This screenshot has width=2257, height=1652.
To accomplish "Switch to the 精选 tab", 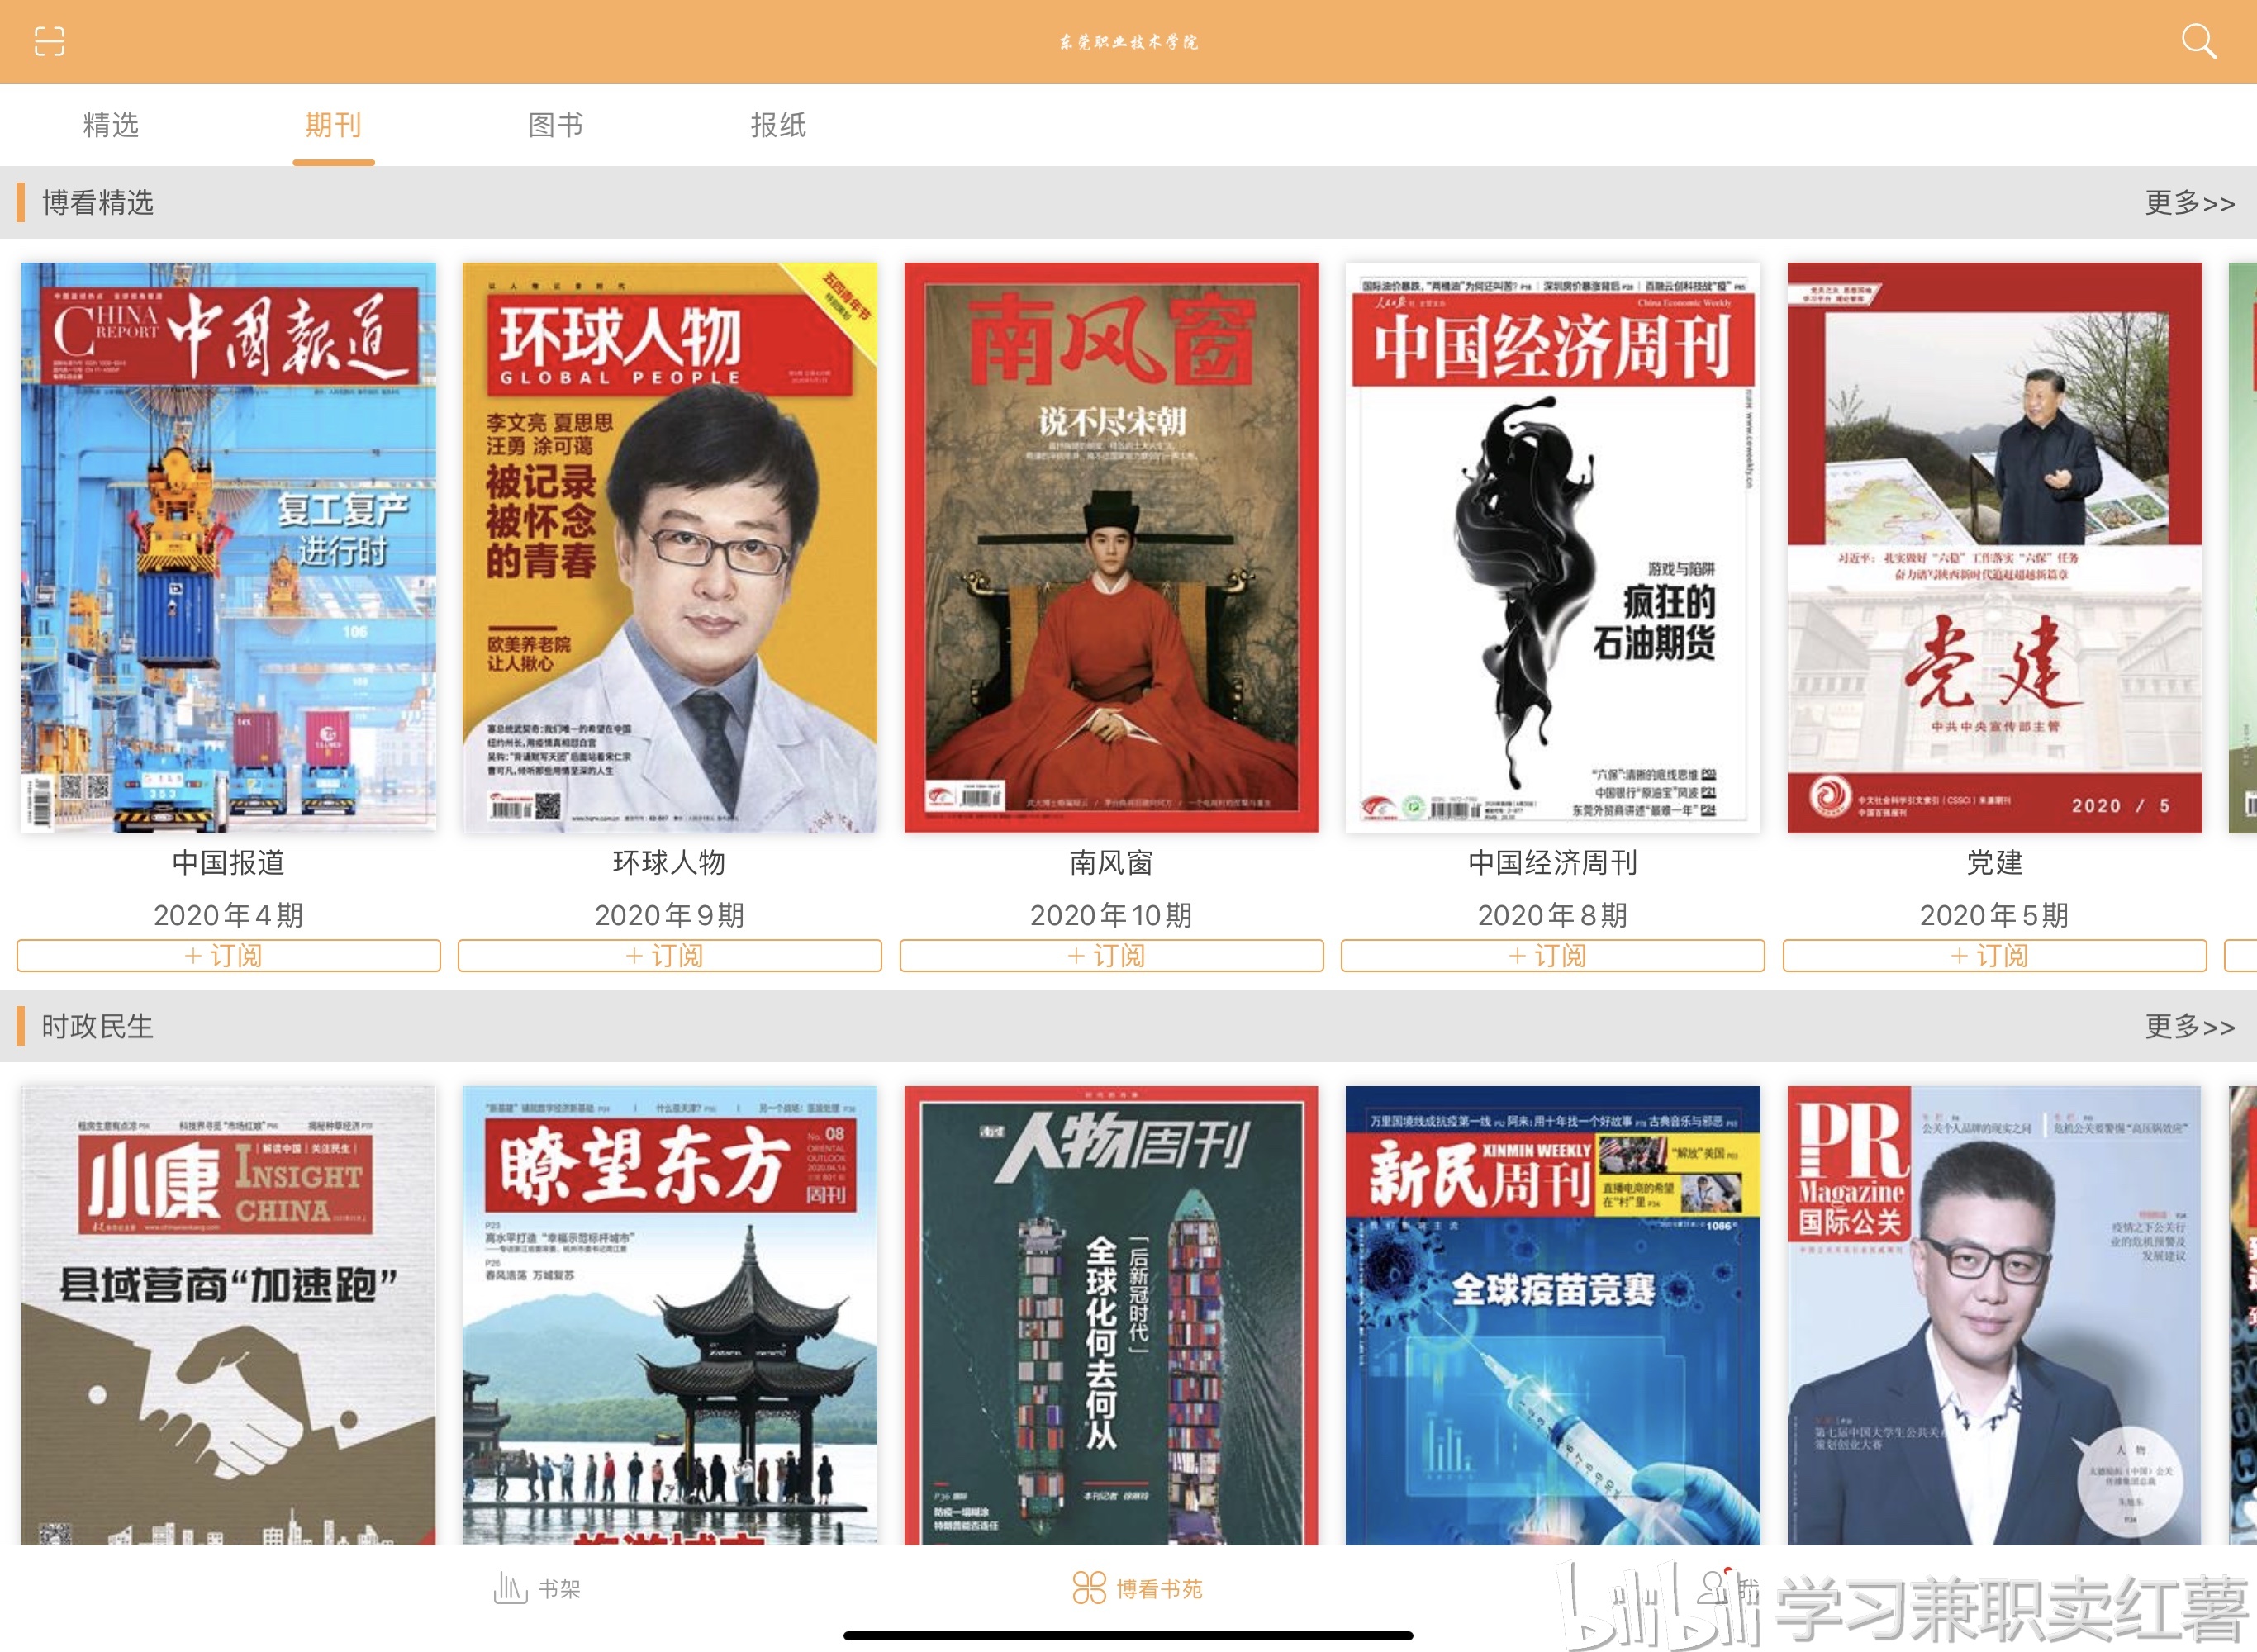I will click(x=111, y=125).
